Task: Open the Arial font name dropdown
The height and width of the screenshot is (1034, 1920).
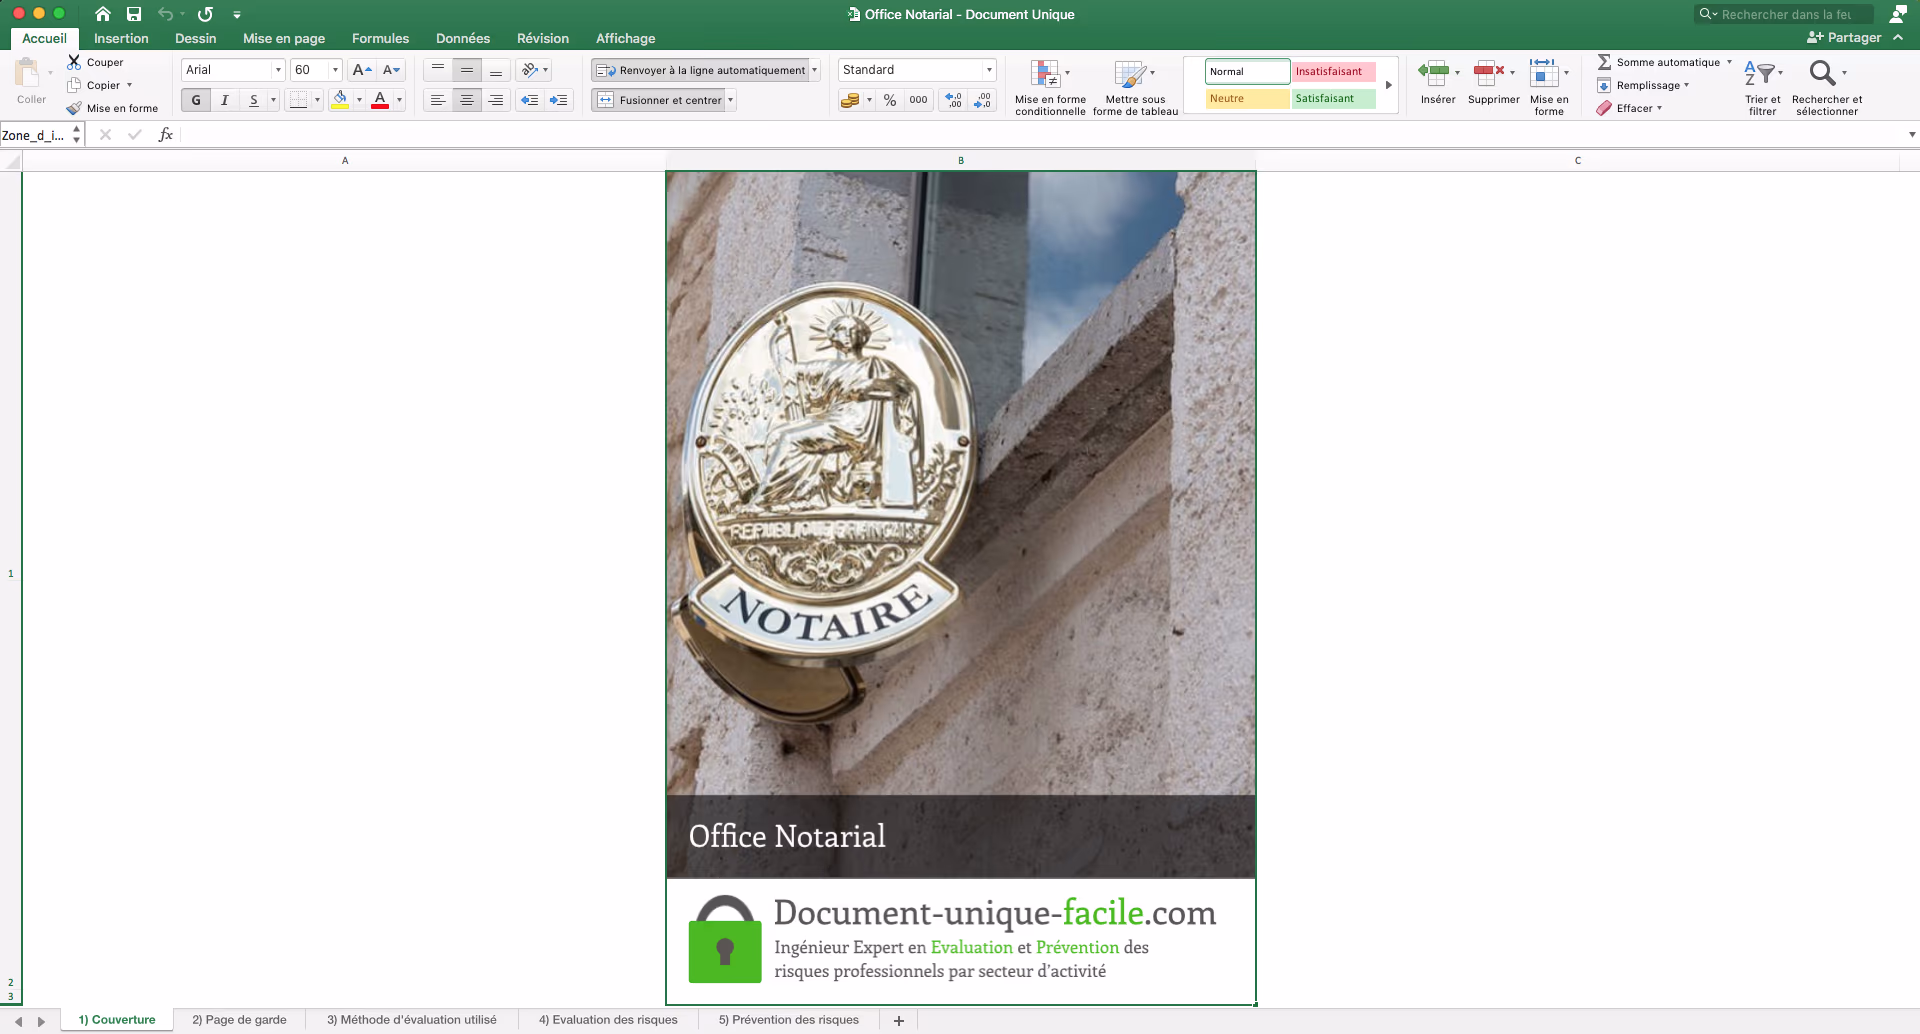Action: [x=278, y=70]
